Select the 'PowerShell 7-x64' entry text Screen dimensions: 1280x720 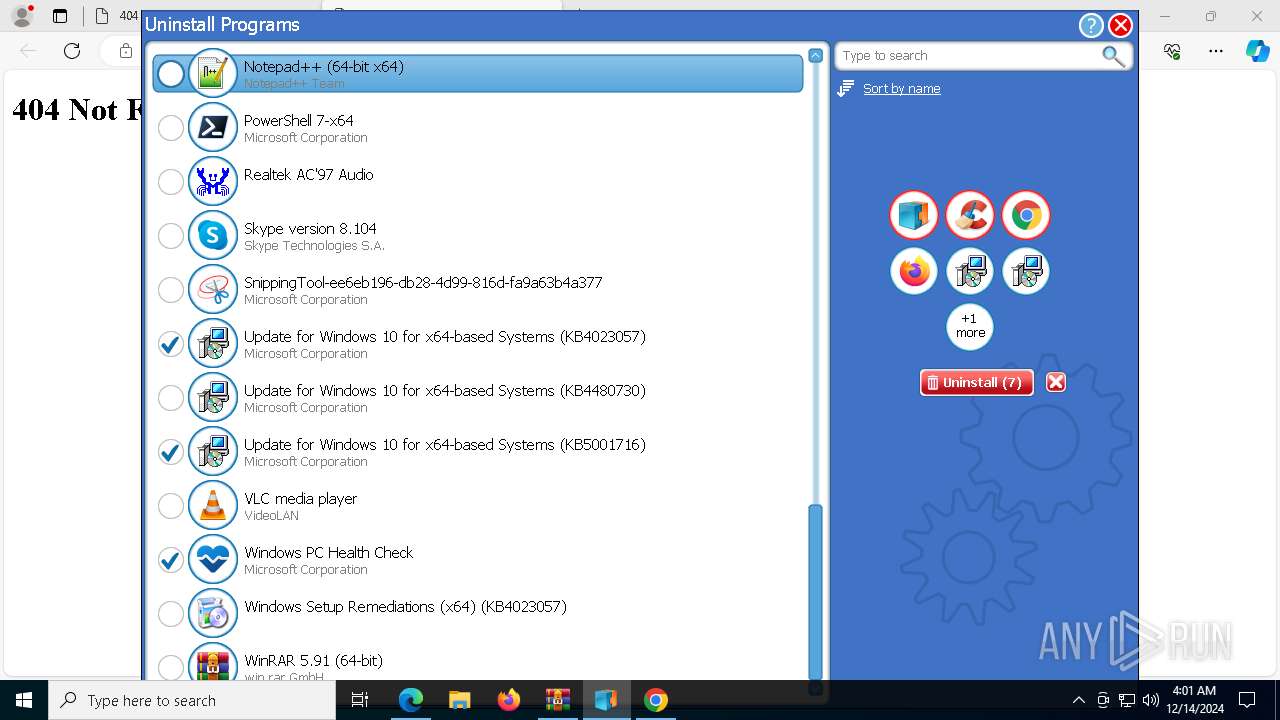pos(298,120)
